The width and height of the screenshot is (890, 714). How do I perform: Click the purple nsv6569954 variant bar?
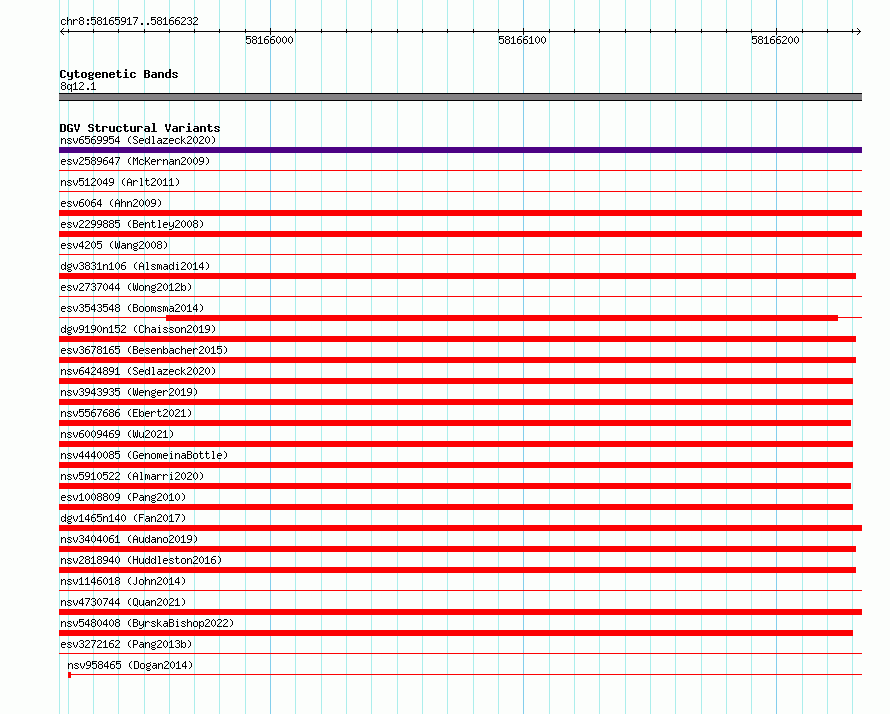(x=460, y=150)
